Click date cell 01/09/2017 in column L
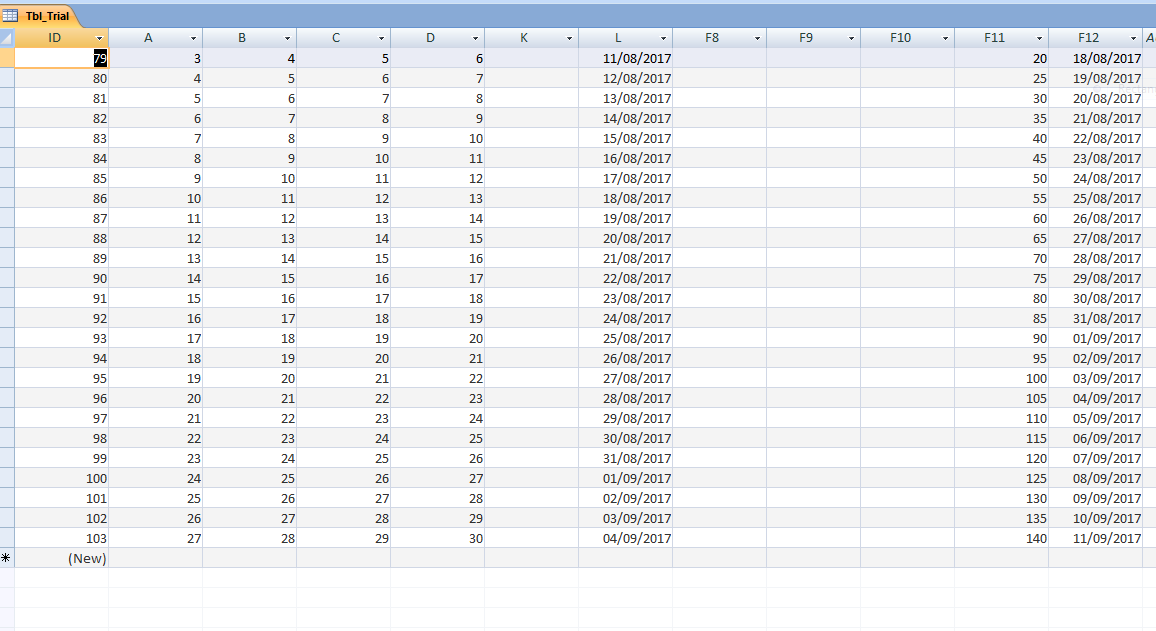Image resolution: width=1156 pixels, height=631 pixels. click(x=626, y=478)
